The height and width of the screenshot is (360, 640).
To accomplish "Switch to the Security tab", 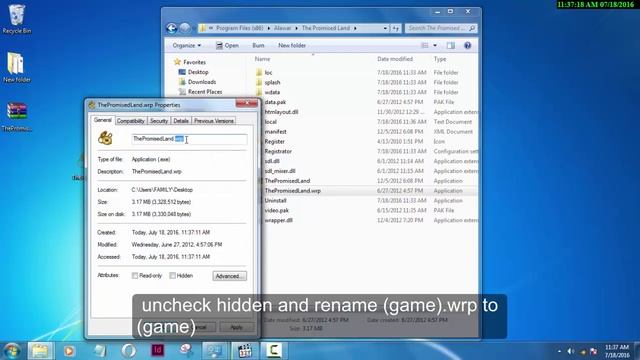I will coord(159,121).
